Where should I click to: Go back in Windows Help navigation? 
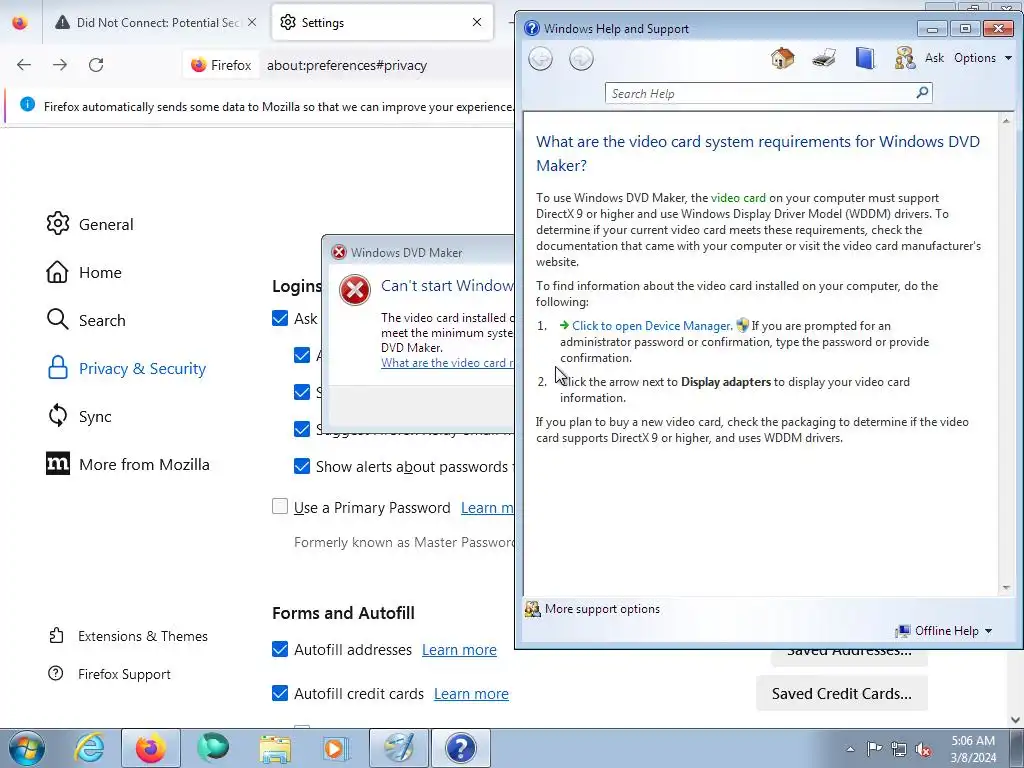(540, 59)
